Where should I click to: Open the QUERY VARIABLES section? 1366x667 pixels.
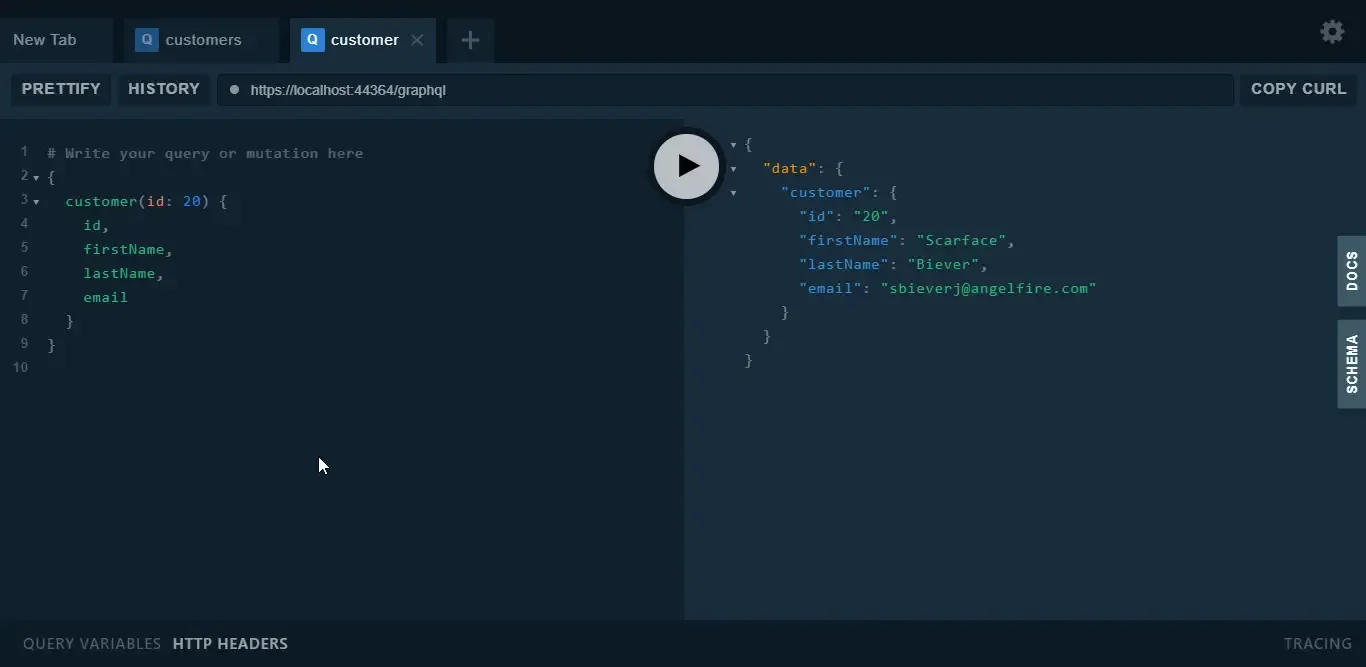91,644
